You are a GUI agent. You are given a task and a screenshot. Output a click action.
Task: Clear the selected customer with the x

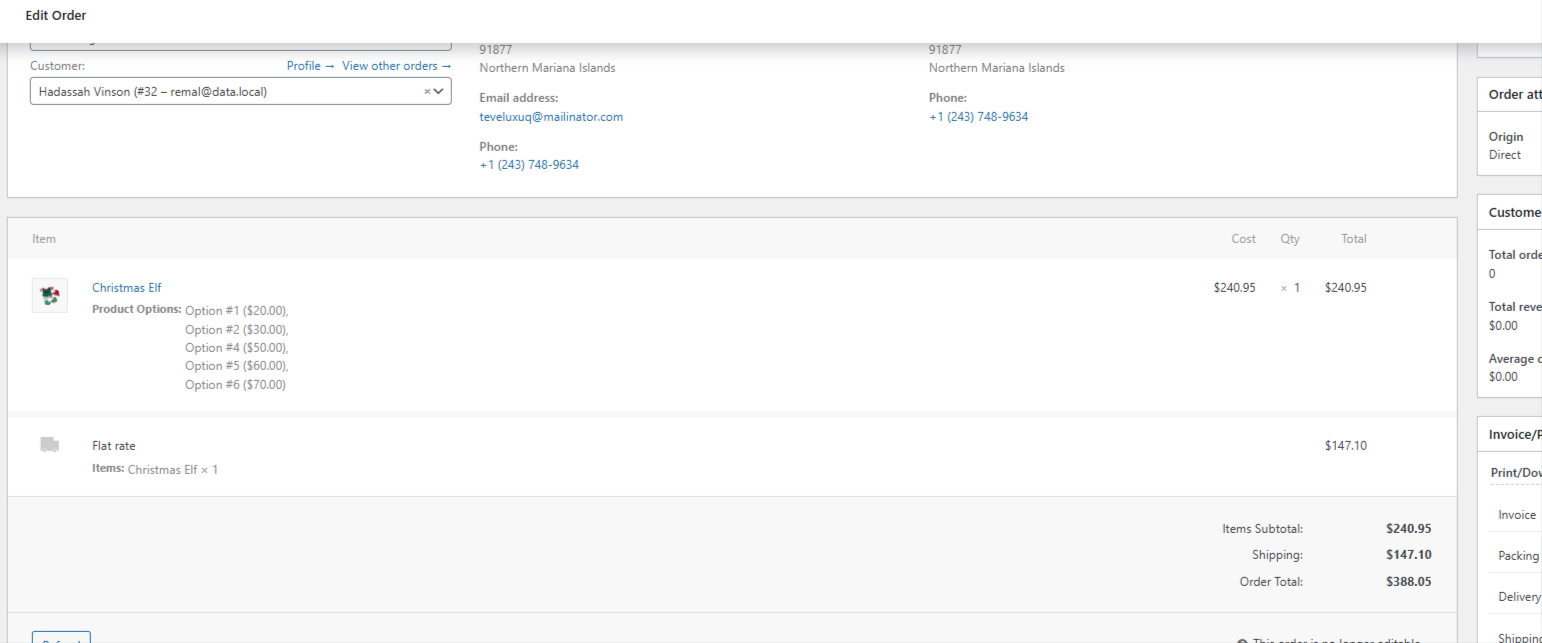point(427,91)
